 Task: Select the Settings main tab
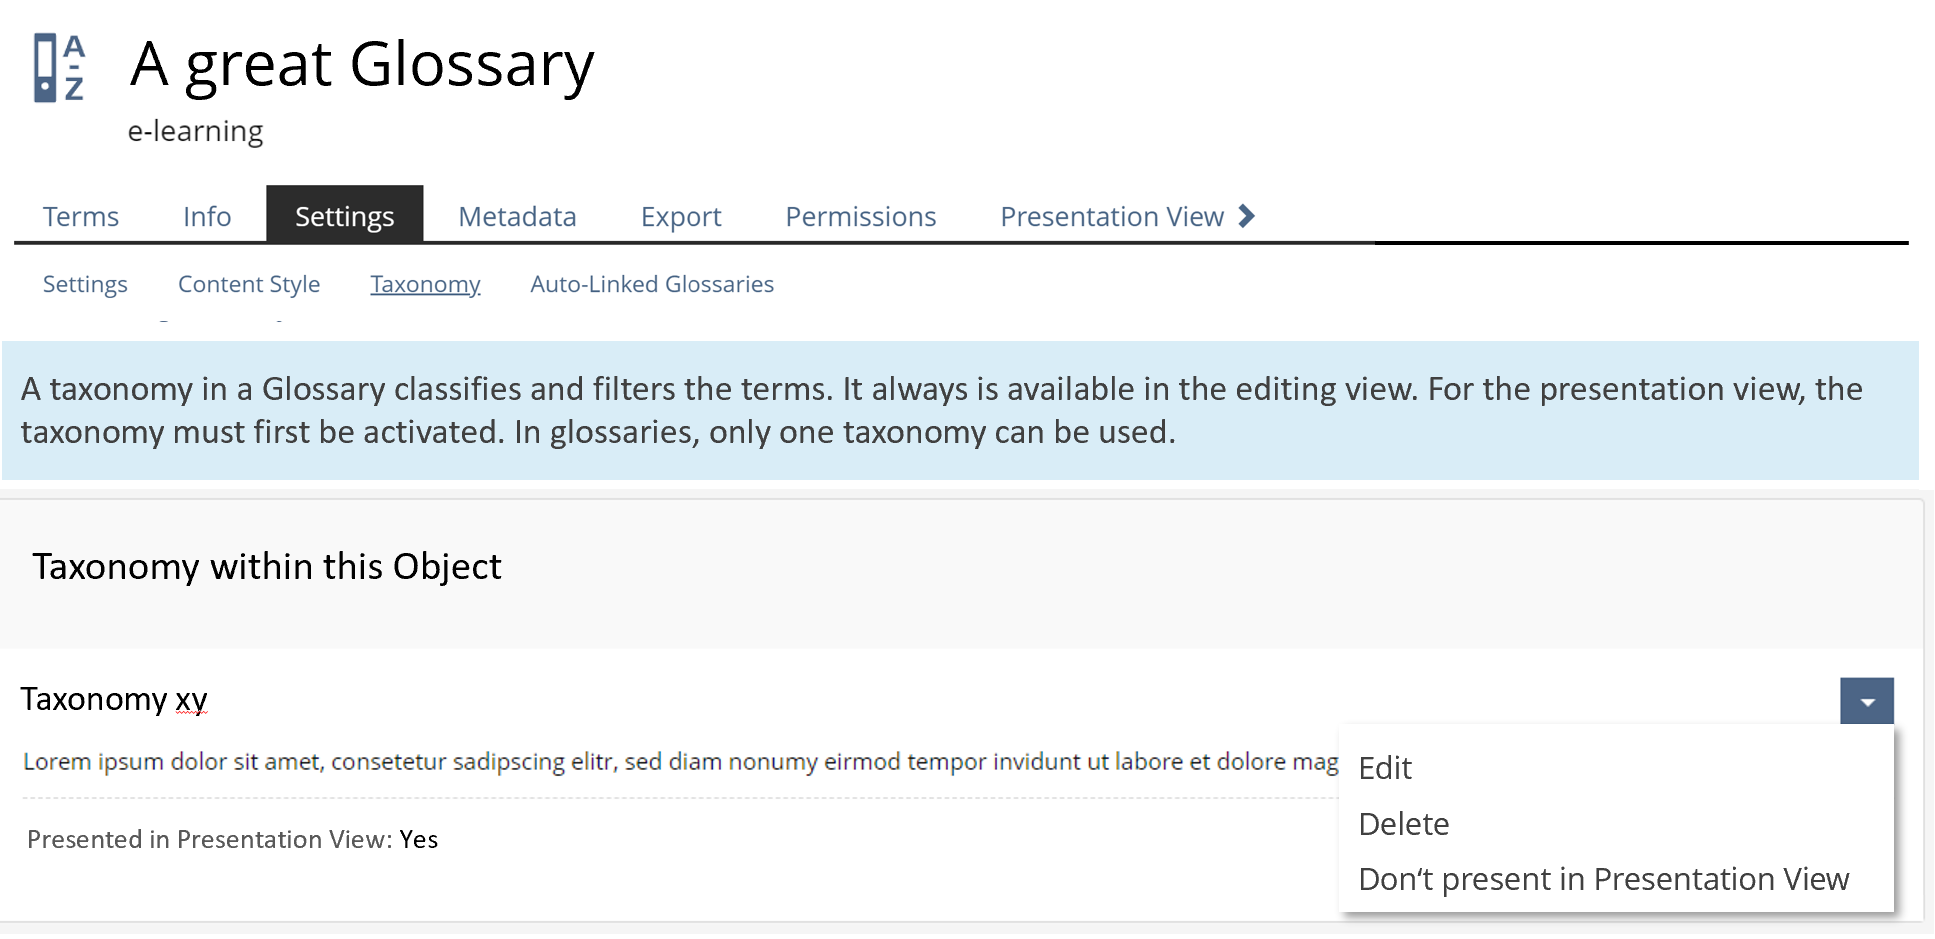344,216
